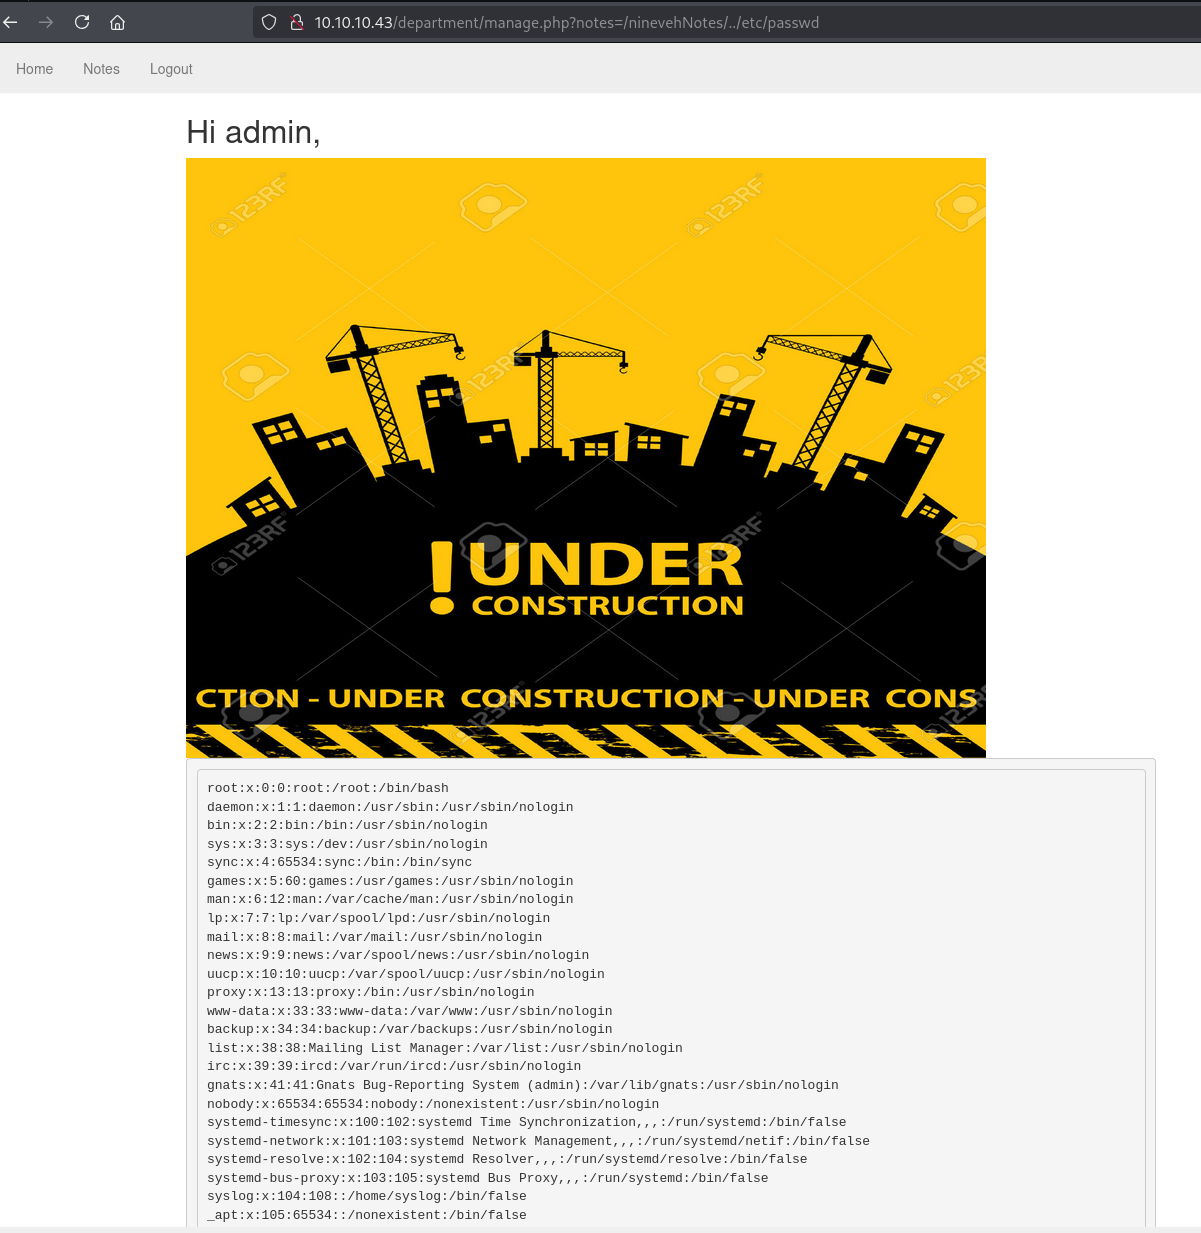Click the nobody:x:65534 passwd line
The height and width of the screenshot is (1233, 1201).
coord(433,1104)
